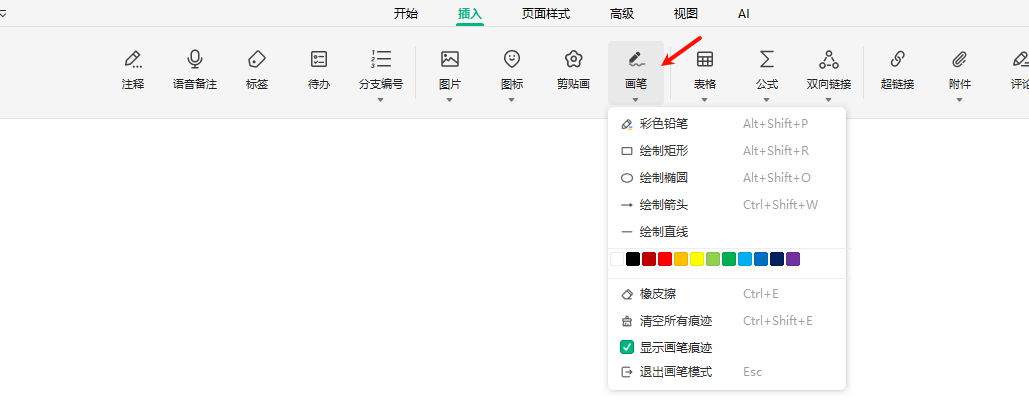Insert a 超链接 hyperlink icon

click(x=897, y=59)
